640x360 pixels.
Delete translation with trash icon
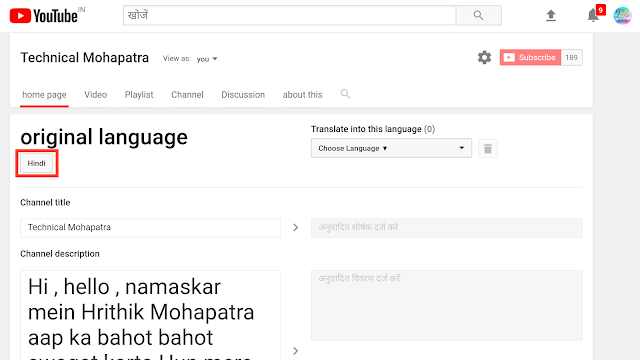tap(488, 148)
